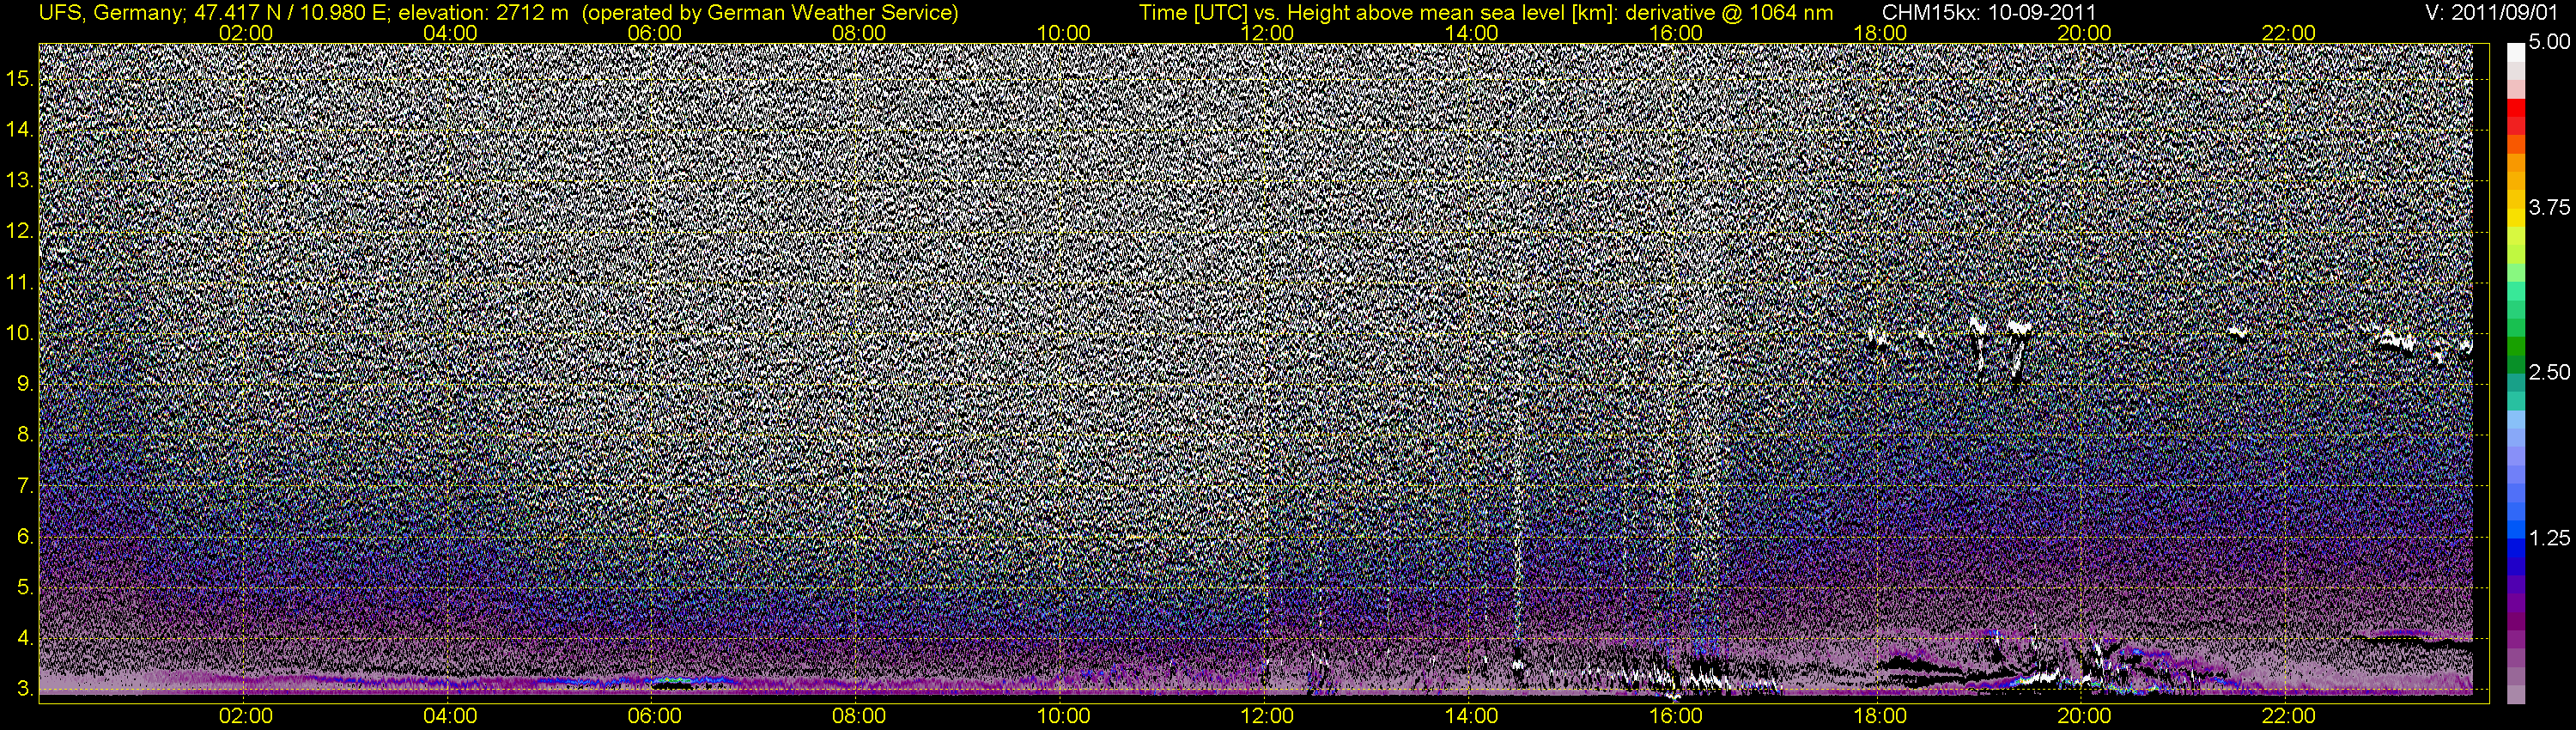Click the '06:00' label on the top time axis

(x=655, y=33)
